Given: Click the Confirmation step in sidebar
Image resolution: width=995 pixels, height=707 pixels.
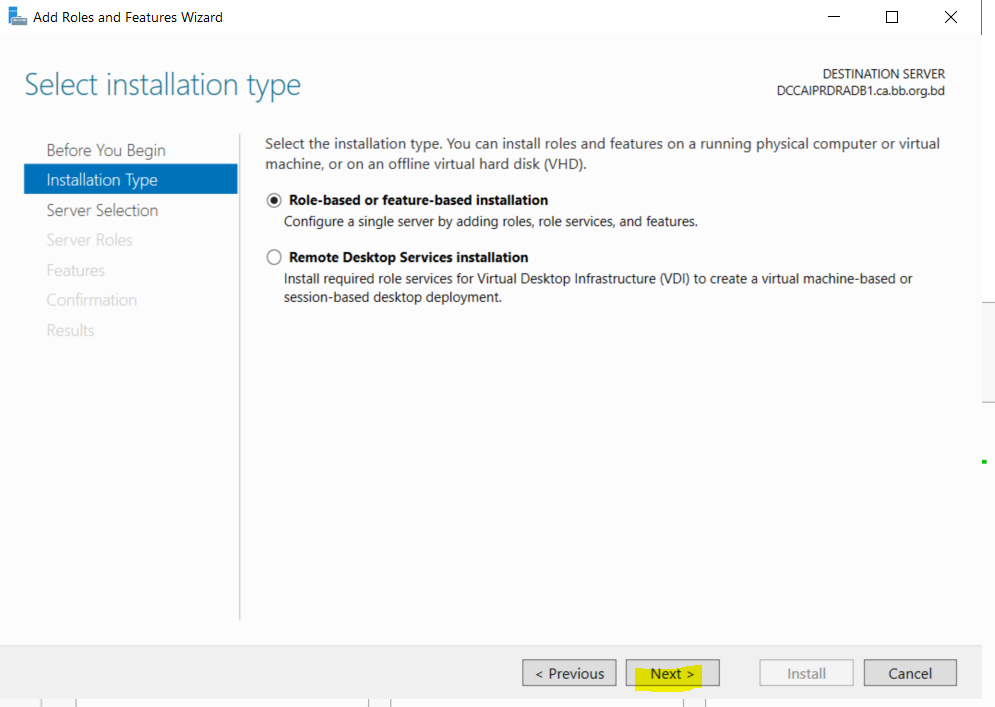Looking at the screenshot, I should [91, 300].
